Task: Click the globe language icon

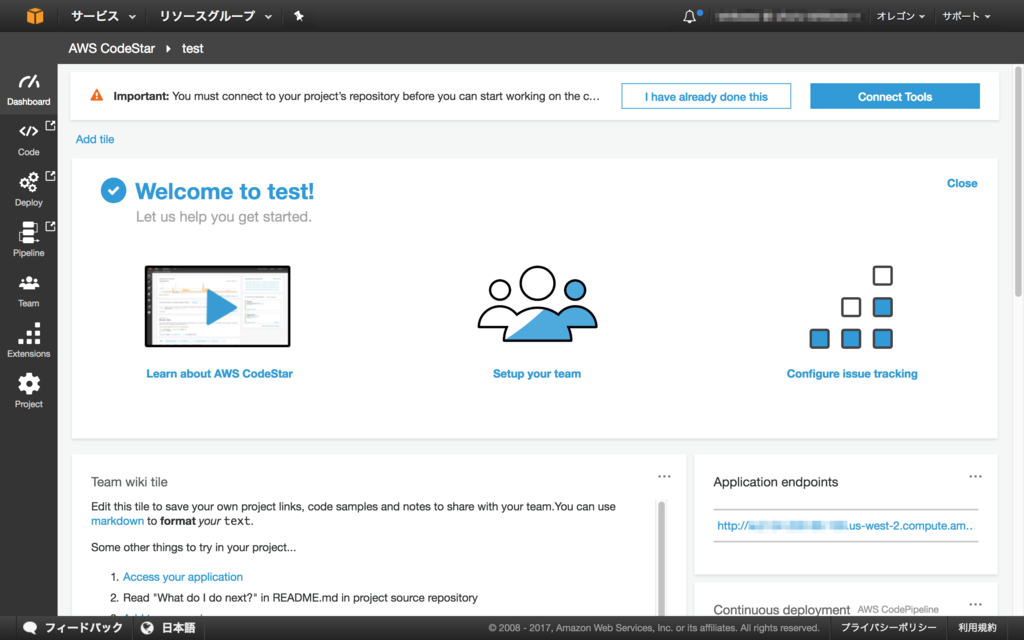Action: [x=147, y=628]
